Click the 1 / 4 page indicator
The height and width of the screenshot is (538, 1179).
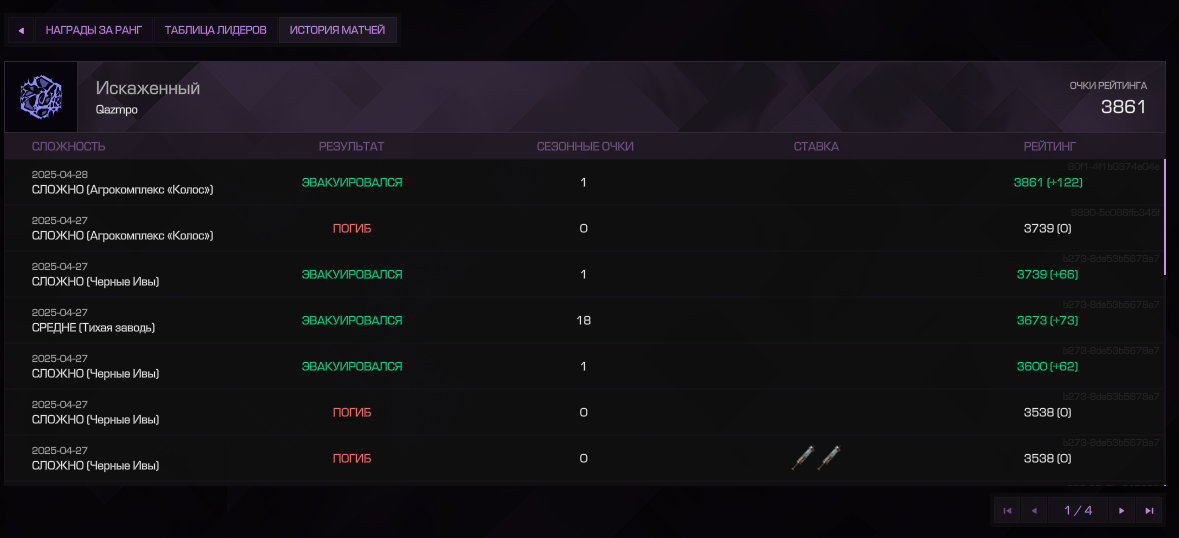pos(1078,511)
